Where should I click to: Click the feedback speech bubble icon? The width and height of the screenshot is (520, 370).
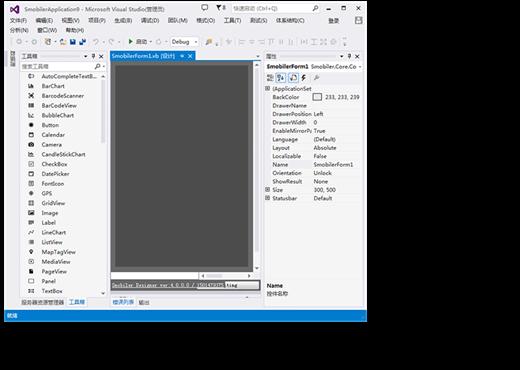pyautogui.click(x=204, y=8)
